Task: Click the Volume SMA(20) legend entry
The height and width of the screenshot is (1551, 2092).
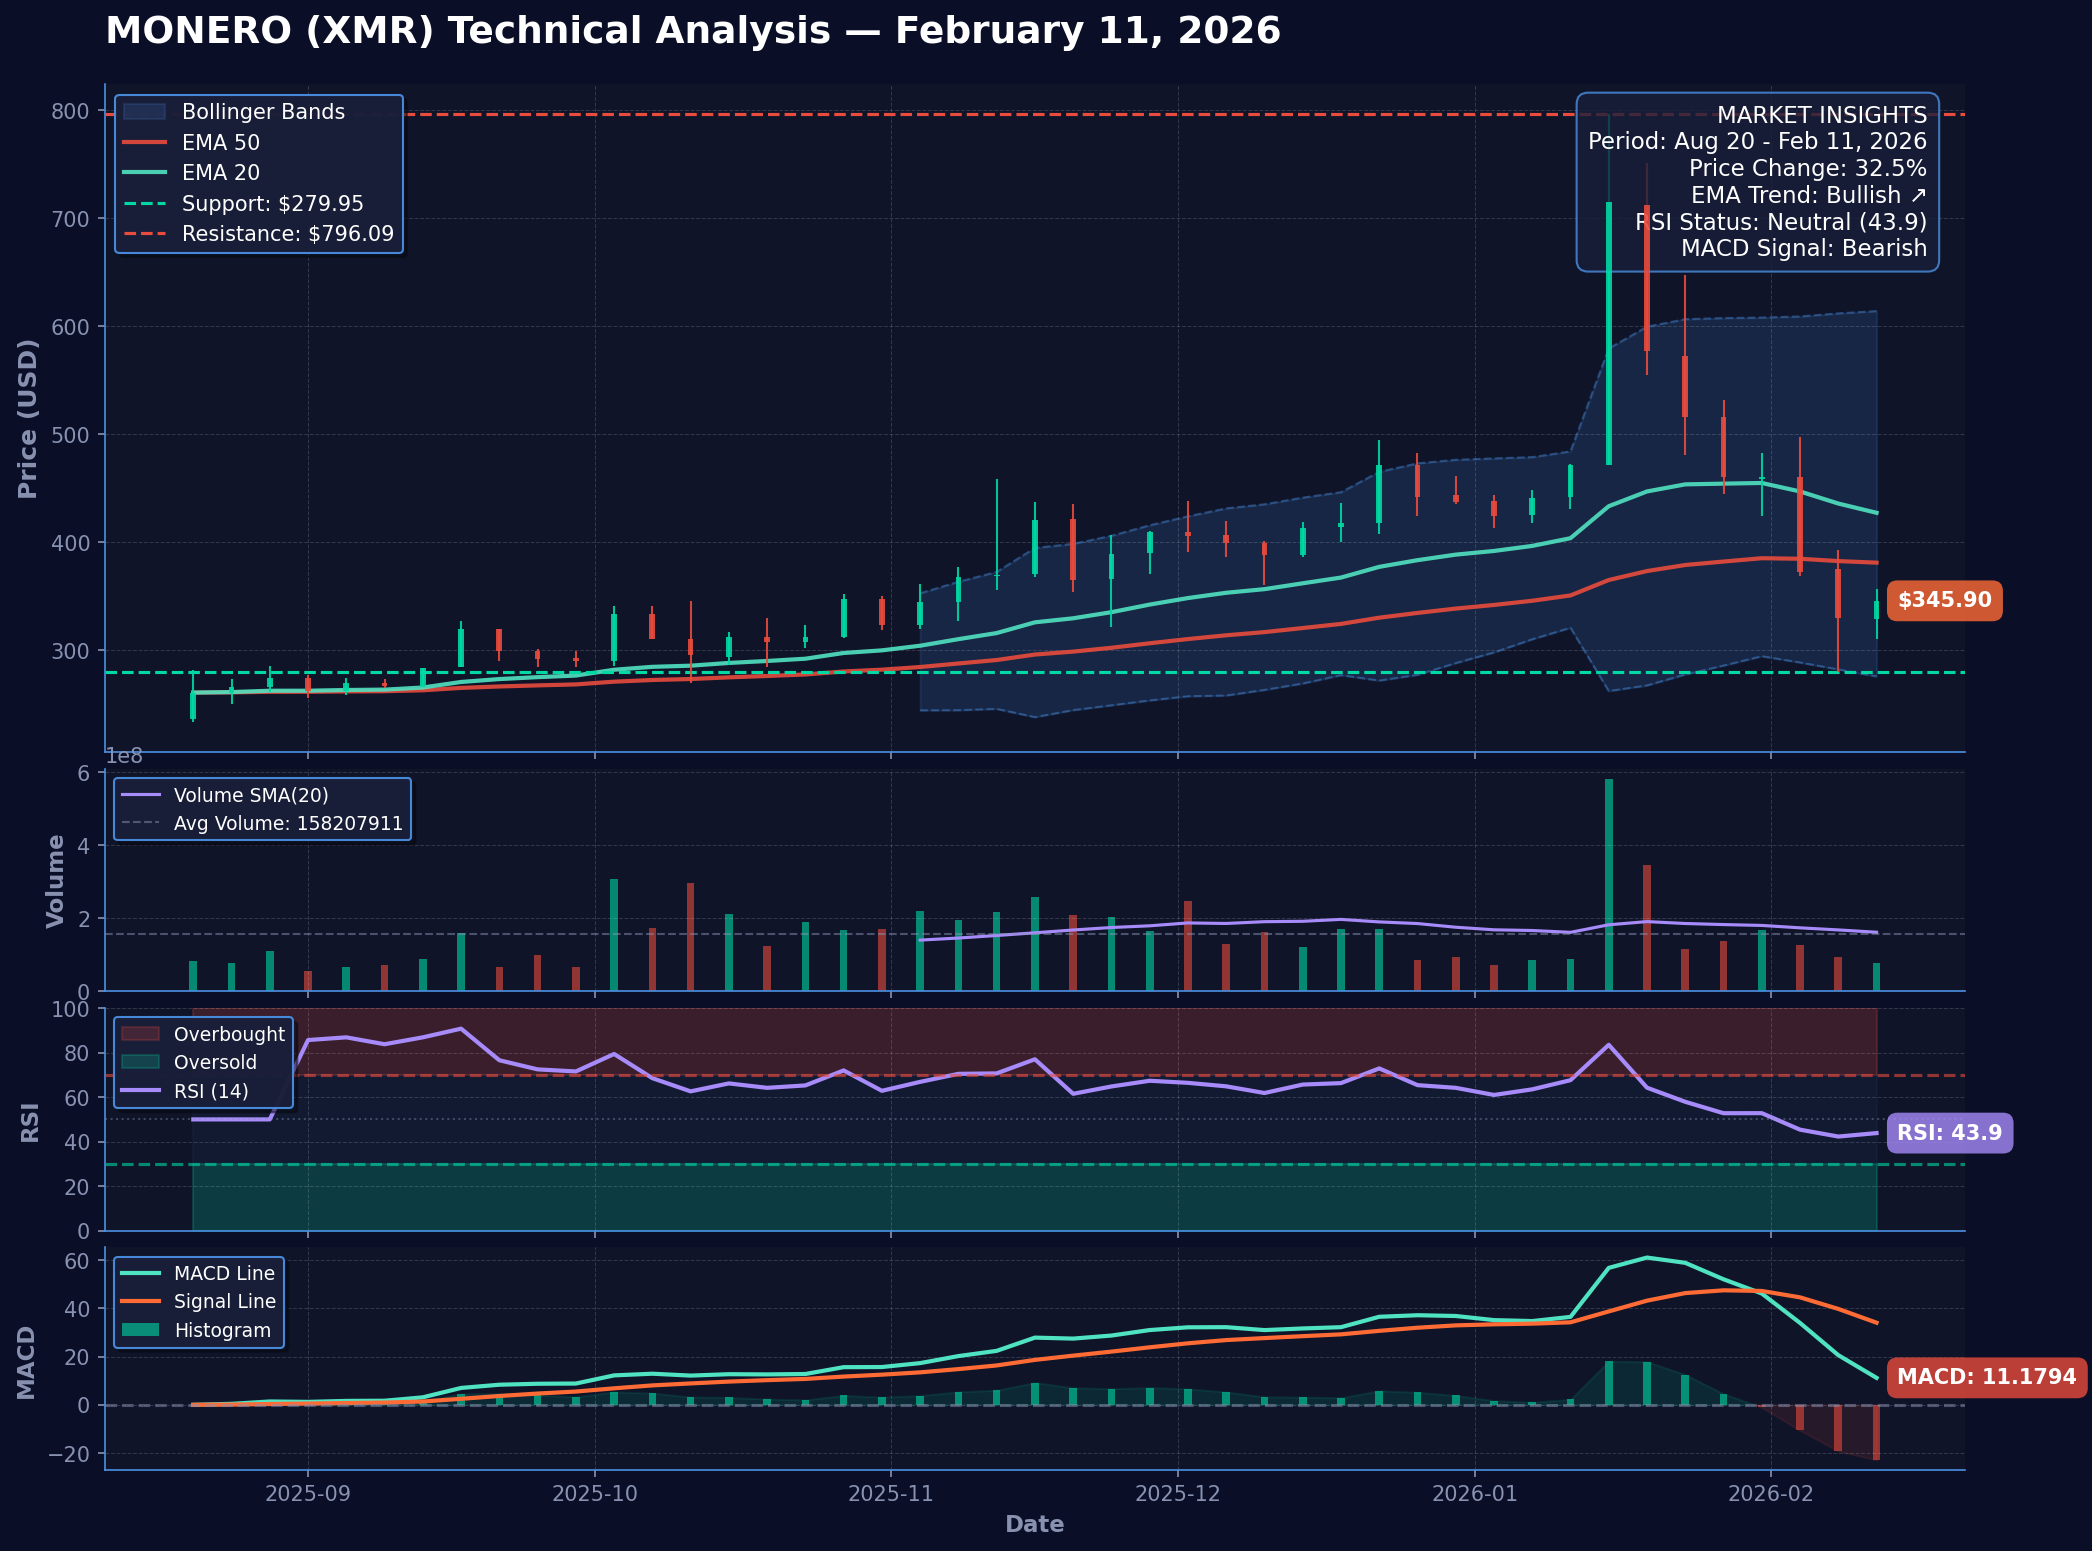Action: point(250,795)
